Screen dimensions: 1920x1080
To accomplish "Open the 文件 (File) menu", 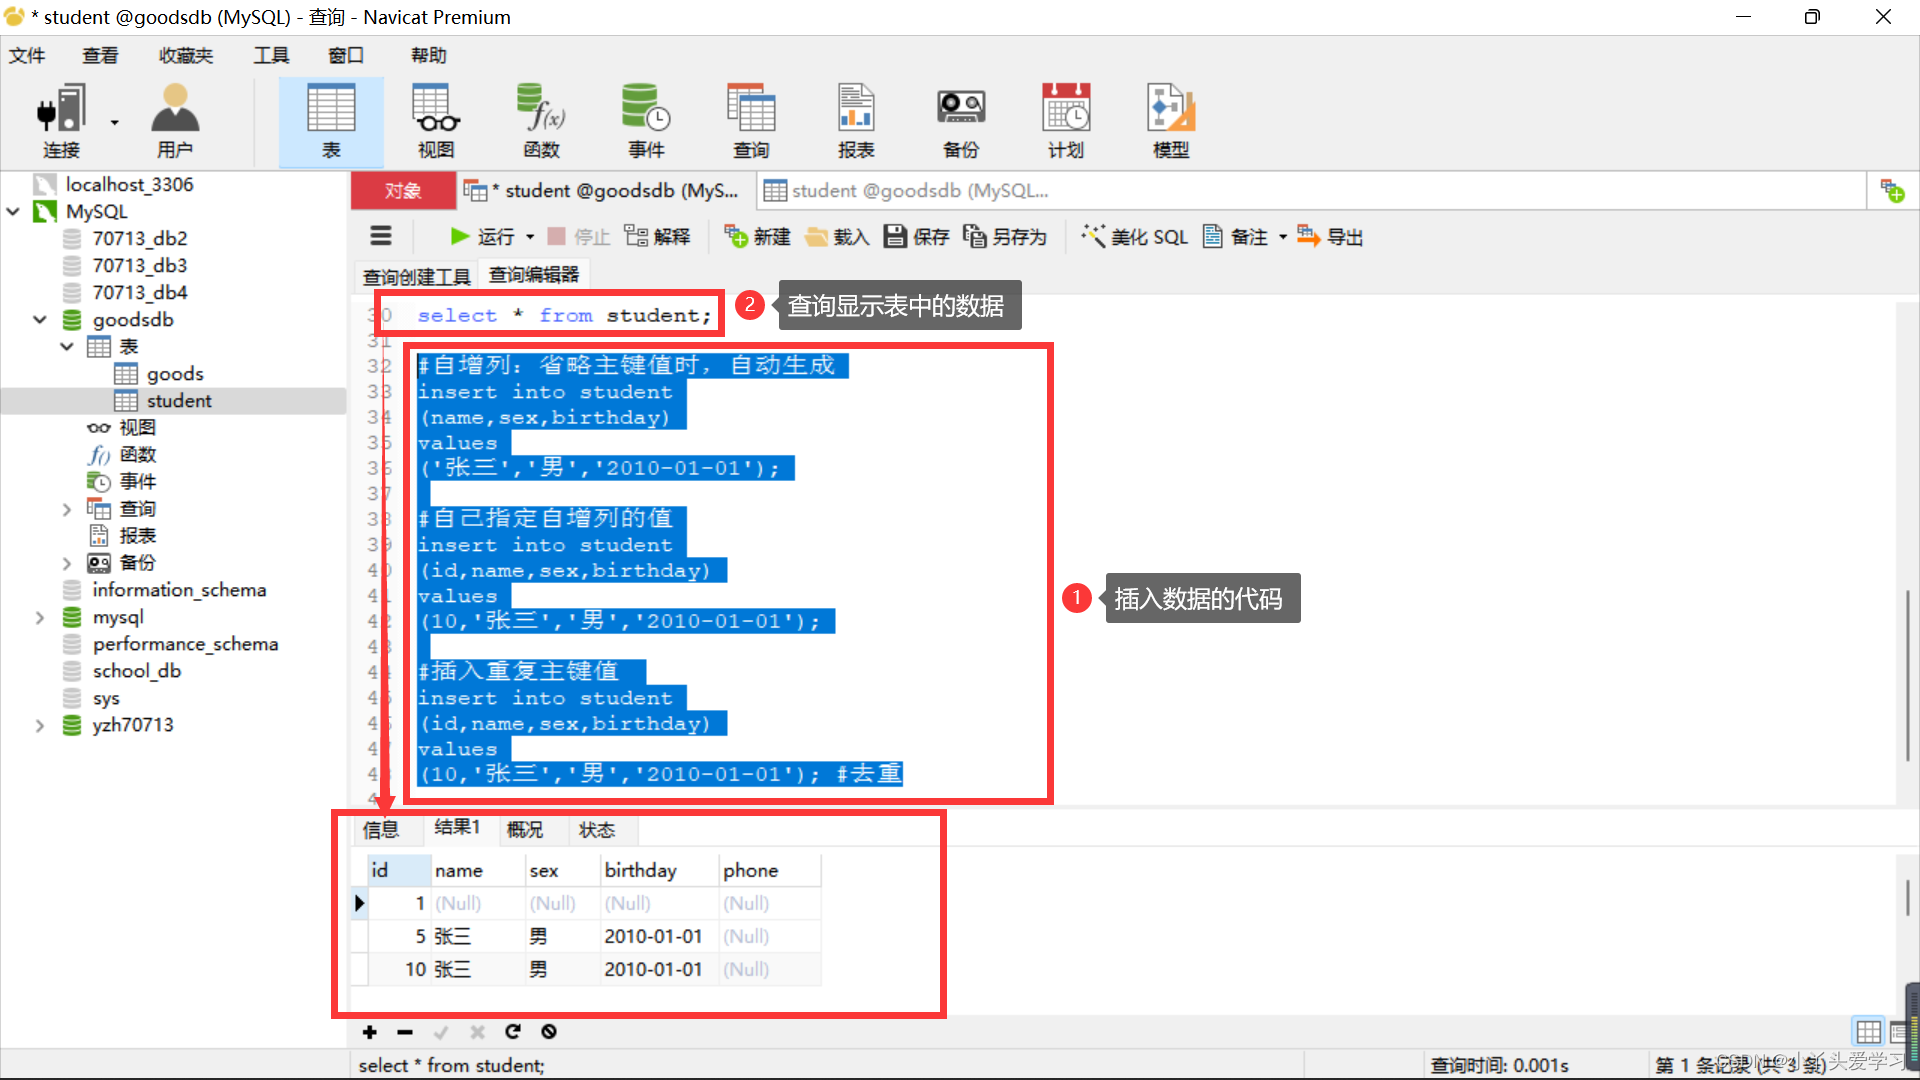I will [x=27, y=55].
